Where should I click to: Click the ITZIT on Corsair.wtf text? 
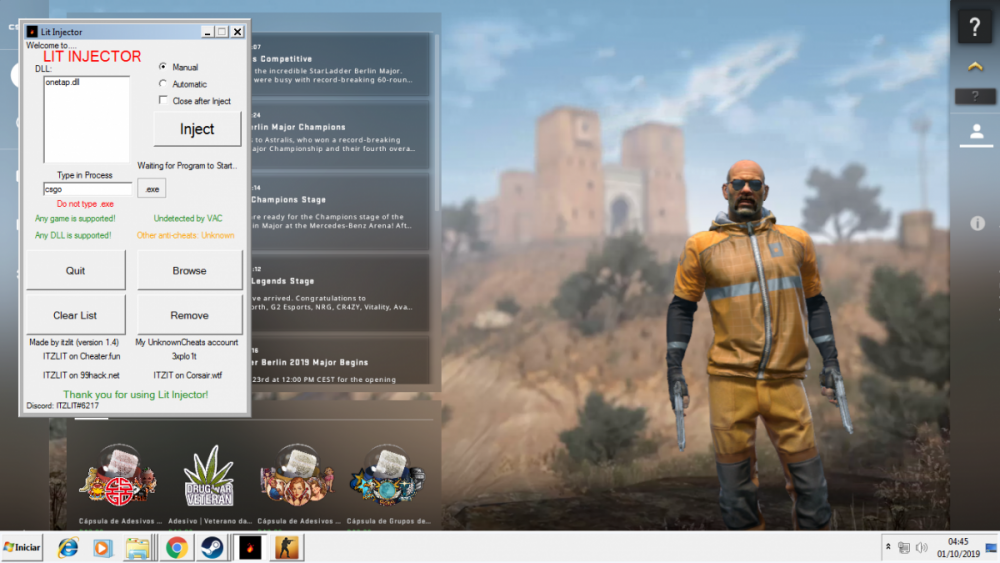(x=188, y=375)
